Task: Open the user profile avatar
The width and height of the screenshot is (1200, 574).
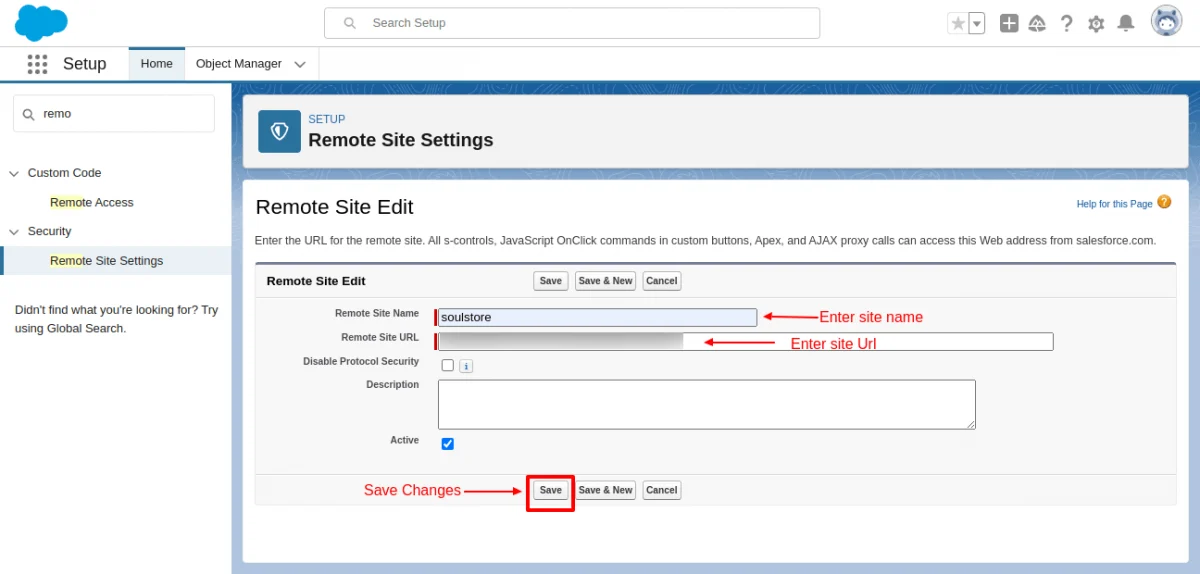Action: tap(1166, 21)
